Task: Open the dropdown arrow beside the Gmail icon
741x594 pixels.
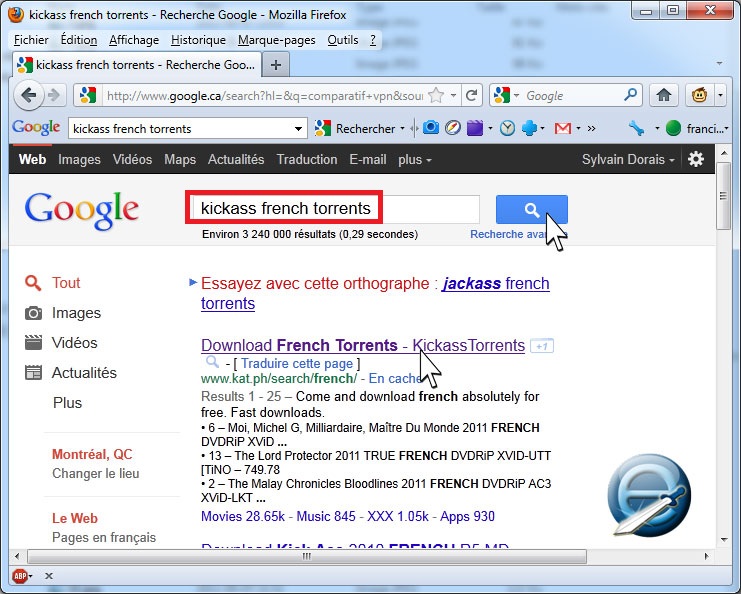Action: (x=578, y=129)
